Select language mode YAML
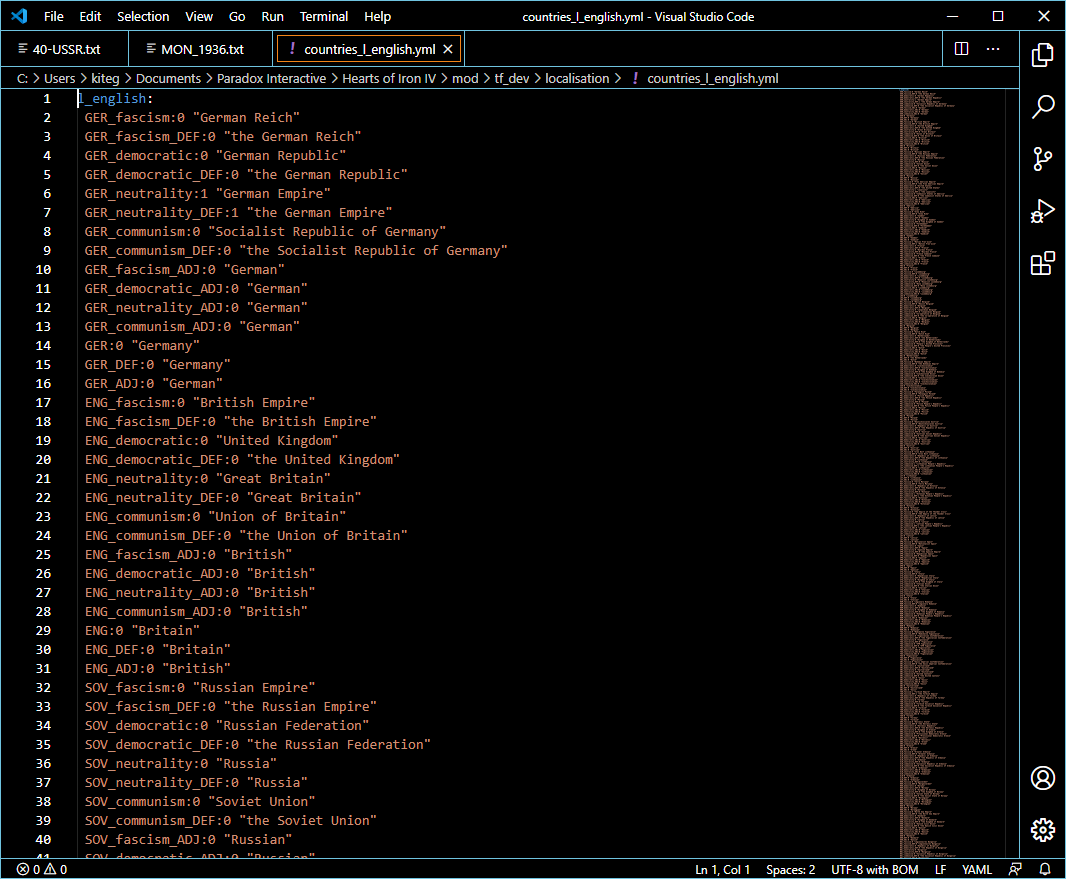1066x879 pixels. pyautogui.click(x=976, y=869)
